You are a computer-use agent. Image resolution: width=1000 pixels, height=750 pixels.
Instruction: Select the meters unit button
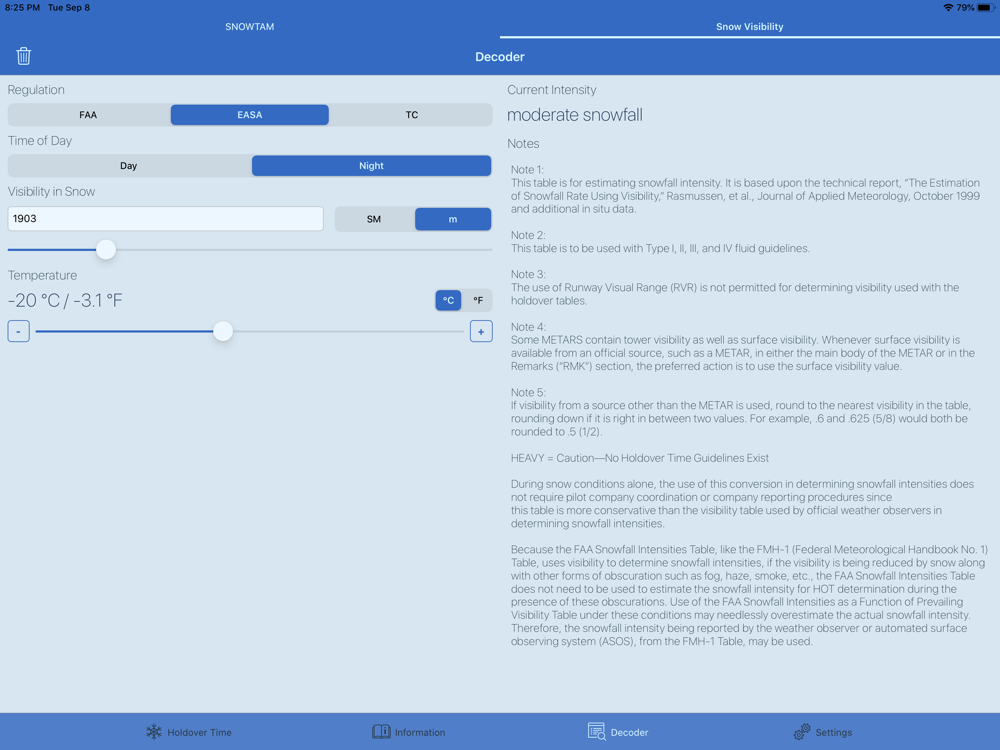click(x=453, y=219)
